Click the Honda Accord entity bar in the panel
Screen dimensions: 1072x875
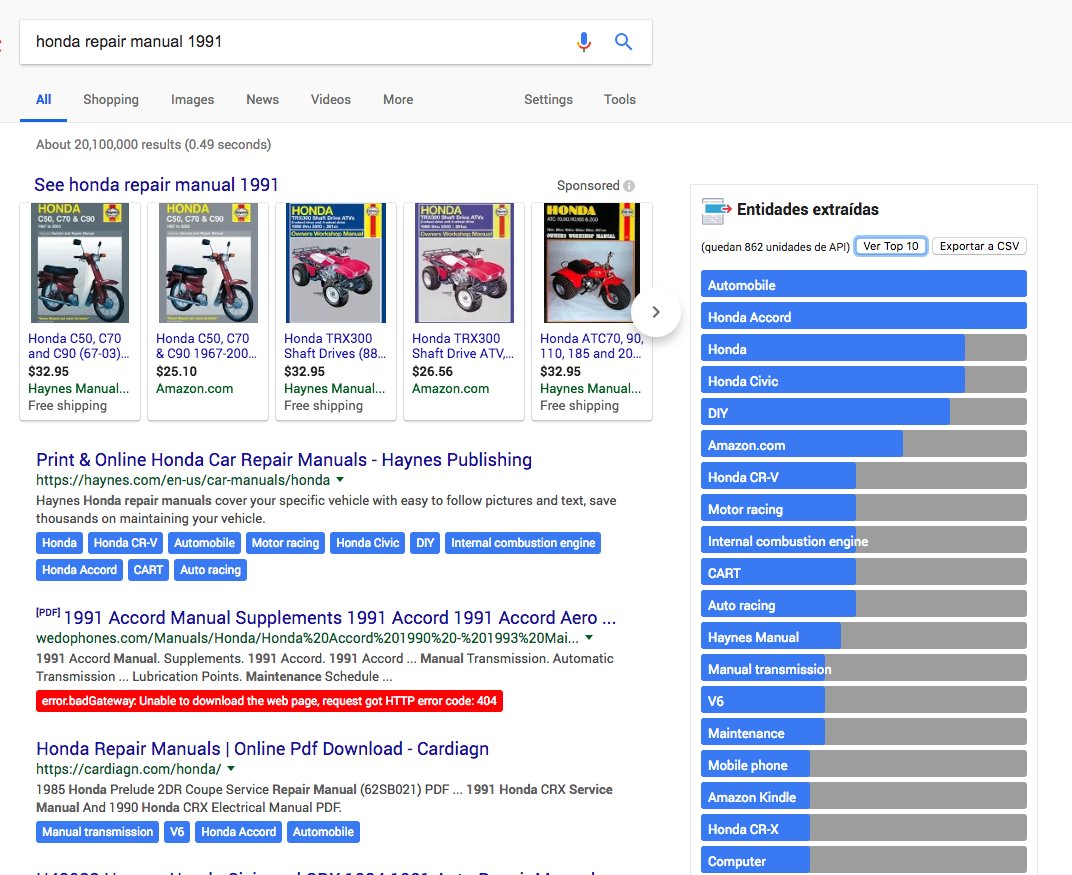pyautogui.click(x=863, y=317)
